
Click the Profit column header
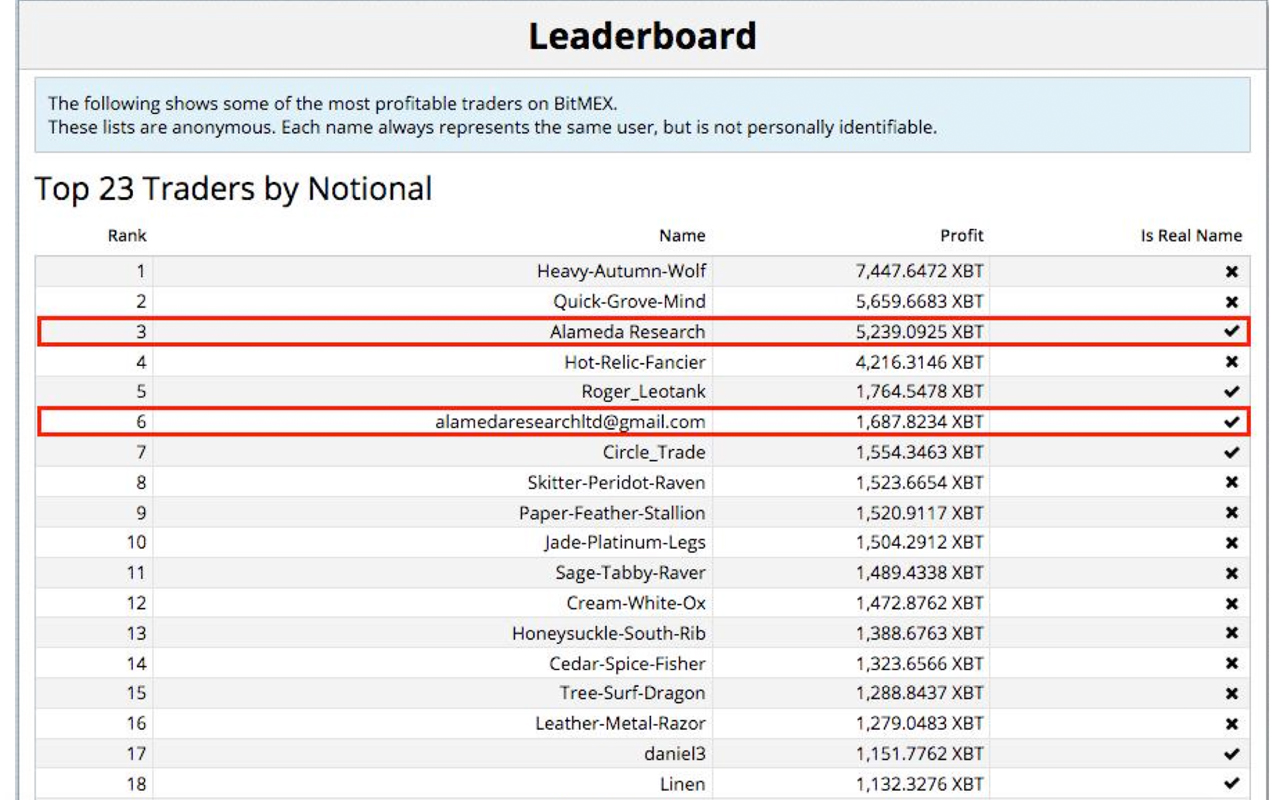pos(962,236)
